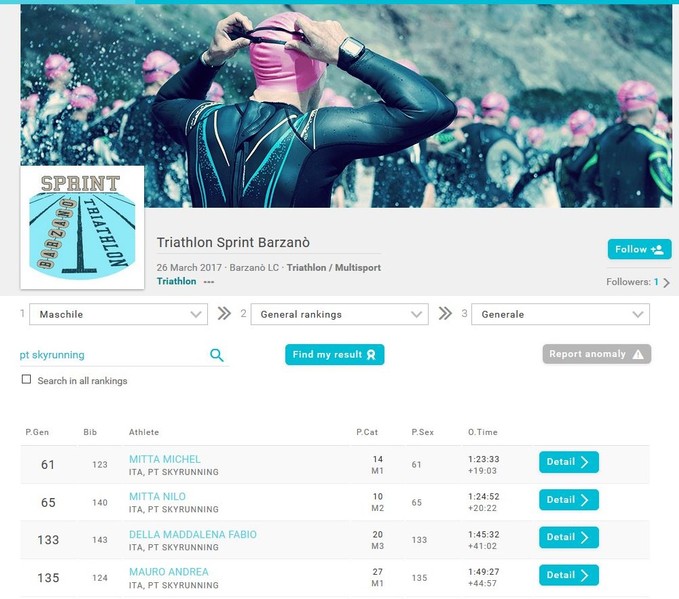Click time 1:45:32 in Fabio row
Viewport: 679px width, 599px height.
click(x=483, y=534)
